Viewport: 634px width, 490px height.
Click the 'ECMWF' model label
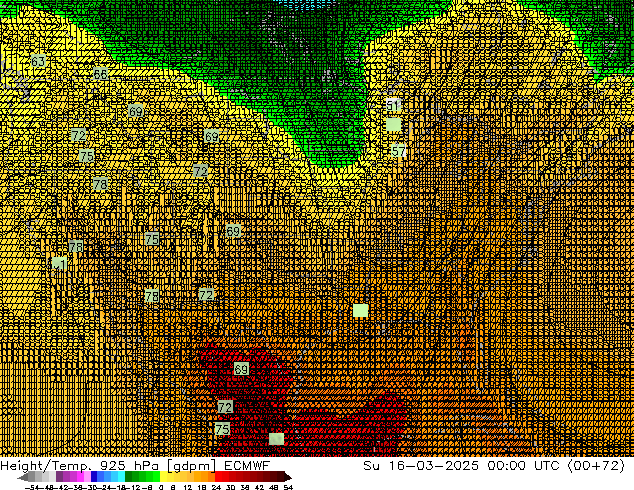pos(247,465)
